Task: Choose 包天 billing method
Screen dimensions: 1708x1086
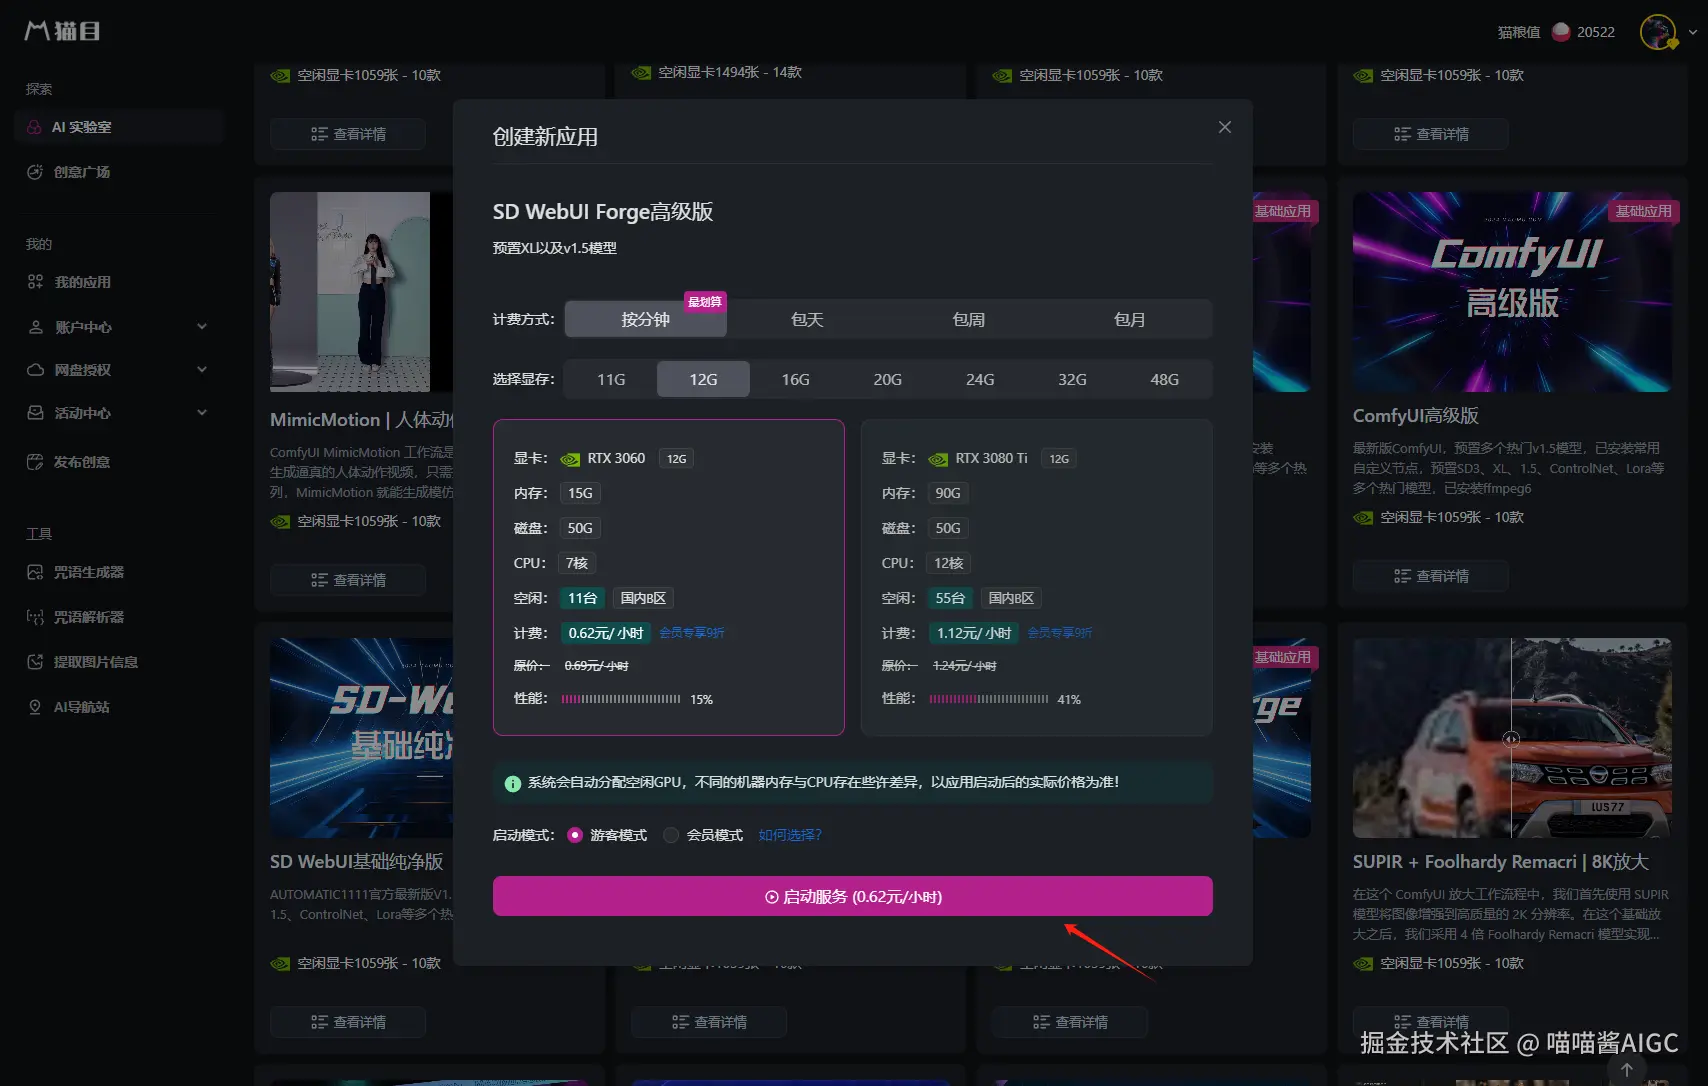Action: 807,319
